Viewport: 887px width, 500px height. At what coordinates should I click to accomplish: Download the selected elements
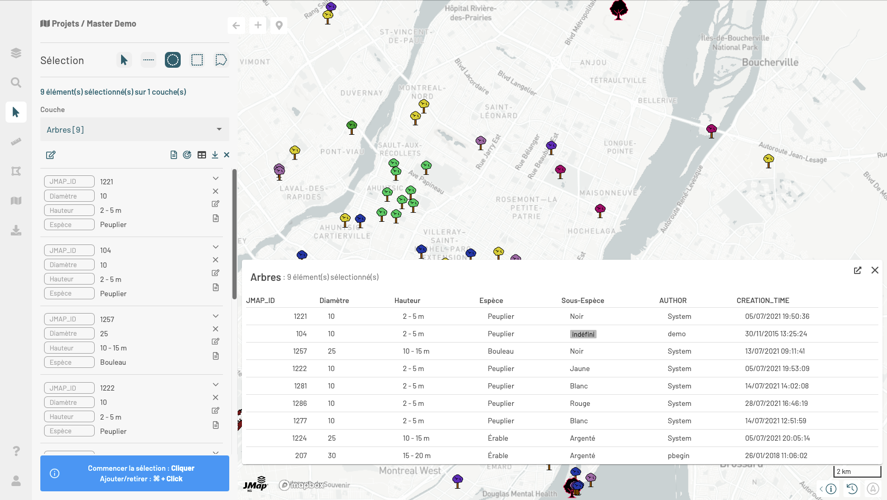tap(215, 155)
